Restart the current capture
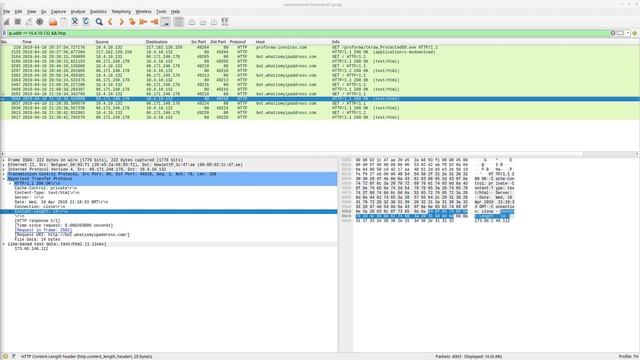Image resolution: width=640 pixels, height=360 pixels. (29, 22)
